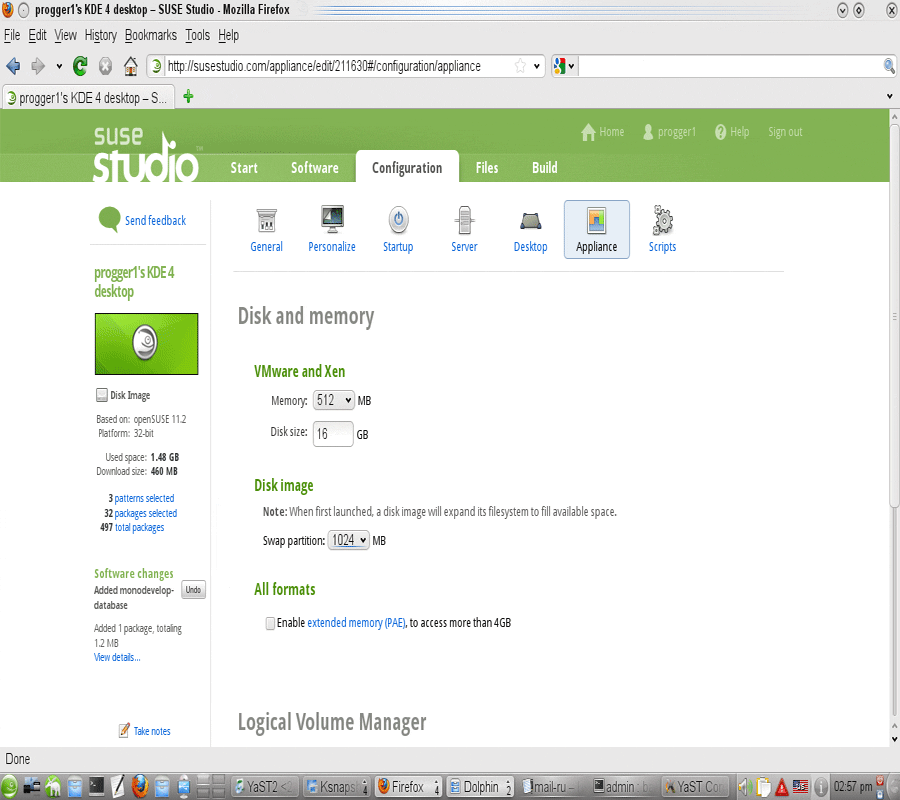900x800 pixels.
Task: Select the Appliance configuration section
Action: 596,230
